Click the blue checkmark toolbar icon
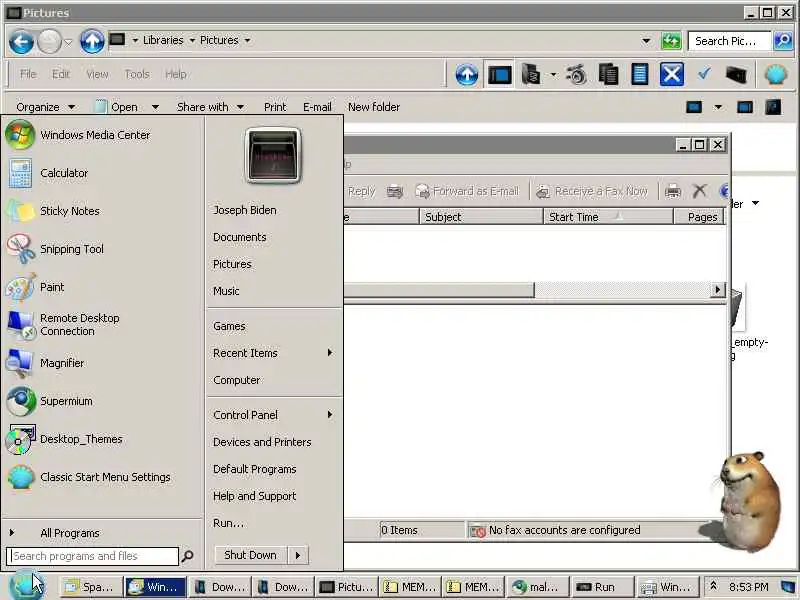This screenshot has height=600, width=800. [x=704, y=74]
